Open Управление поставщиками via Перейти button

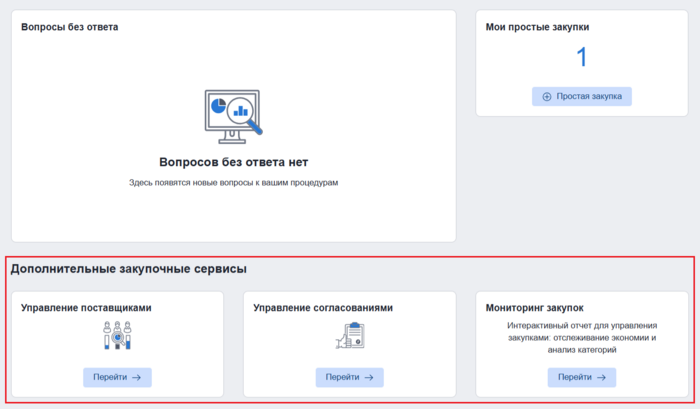click(x=117, y=377)
